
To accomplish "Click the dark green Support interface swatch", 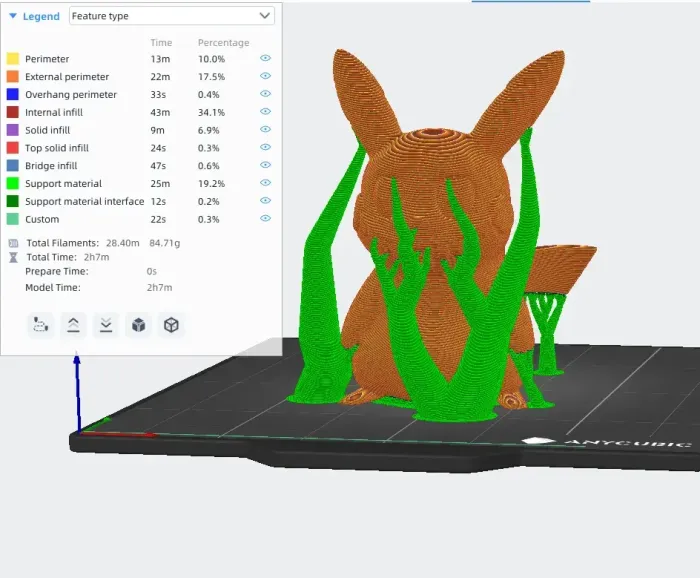I will 13,201.
